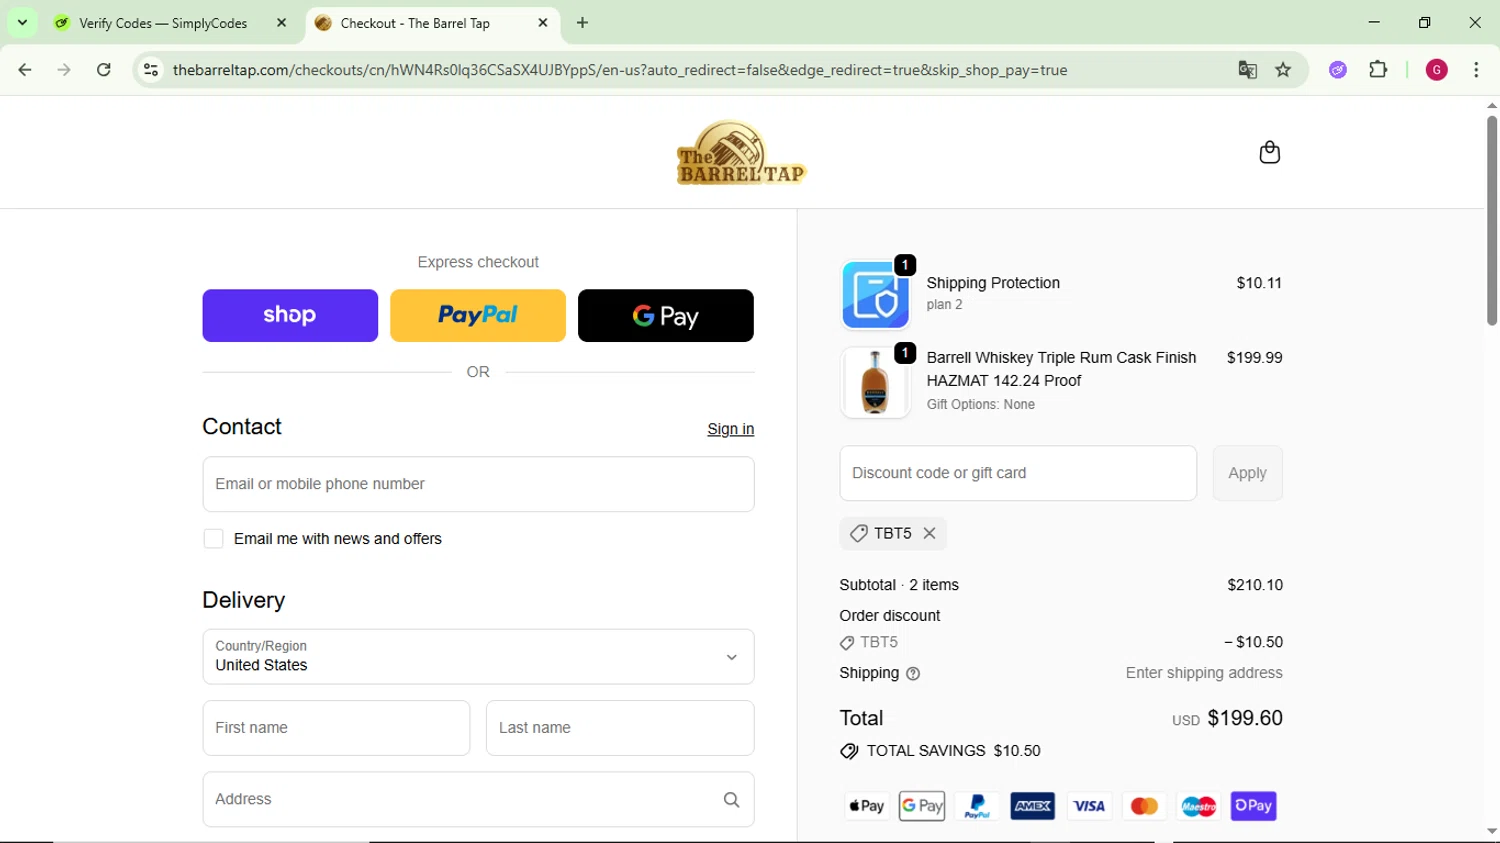
Task: Click the browser URL address bar
Action: point(620,70)
